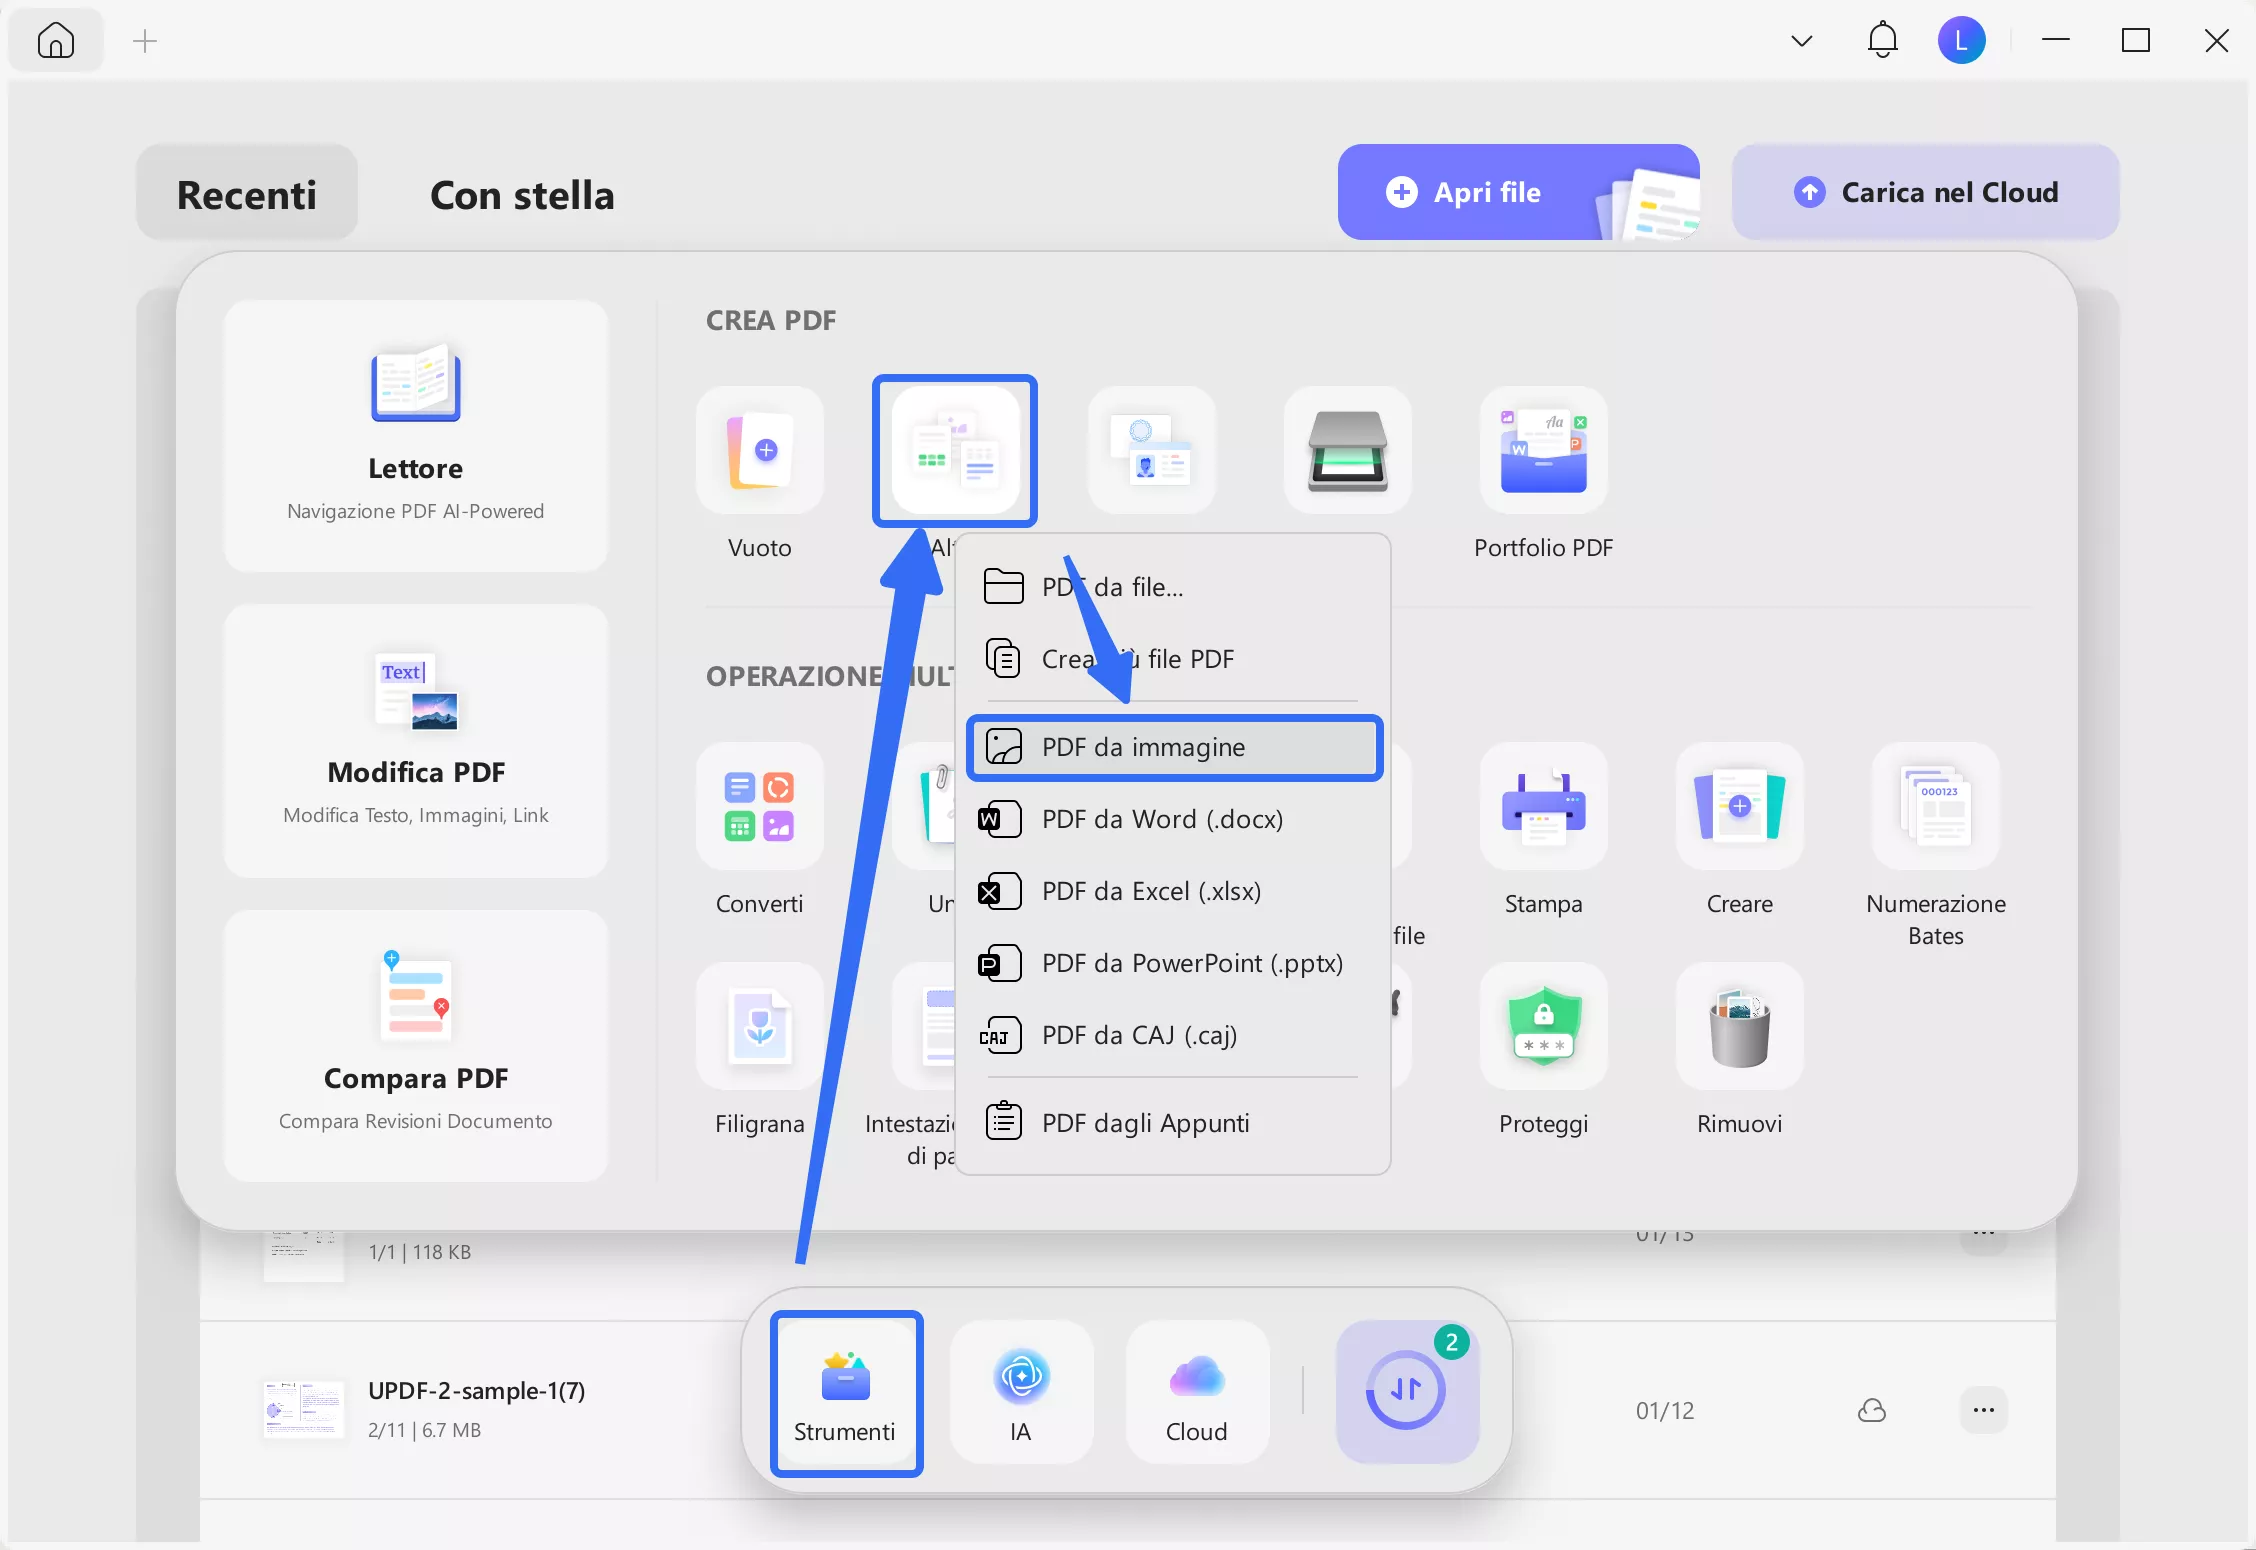Image resolution: width=2256 pixels, height=1550 pixels.
Task: Open the Filigrana watermark tool
Action: click(x=759, y=1027)
